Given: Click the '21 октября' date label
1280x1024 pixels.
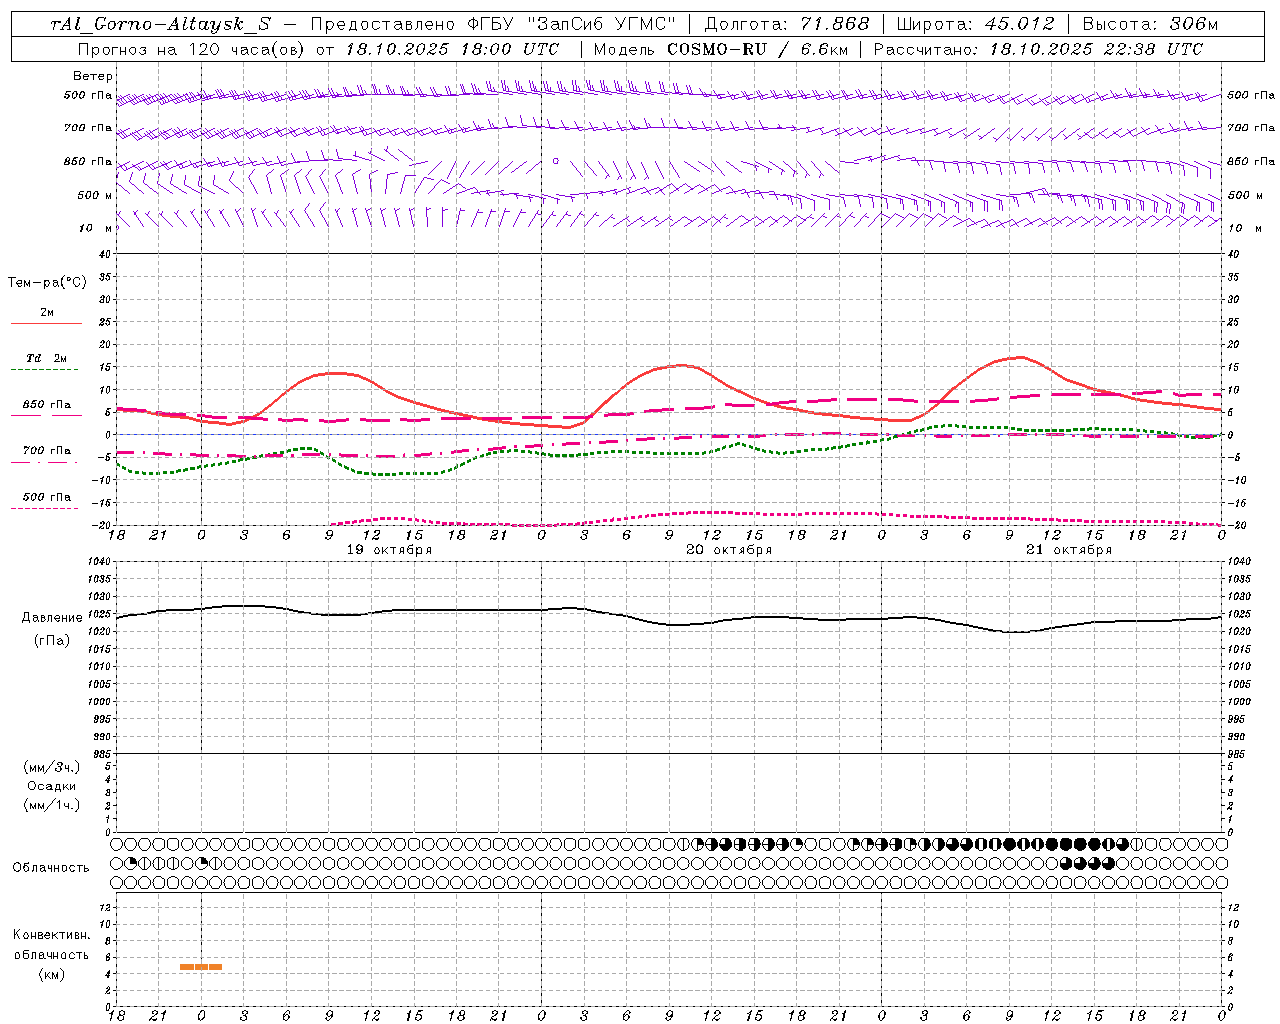Looking at the screenshot, I should (x=1069, y=550).
